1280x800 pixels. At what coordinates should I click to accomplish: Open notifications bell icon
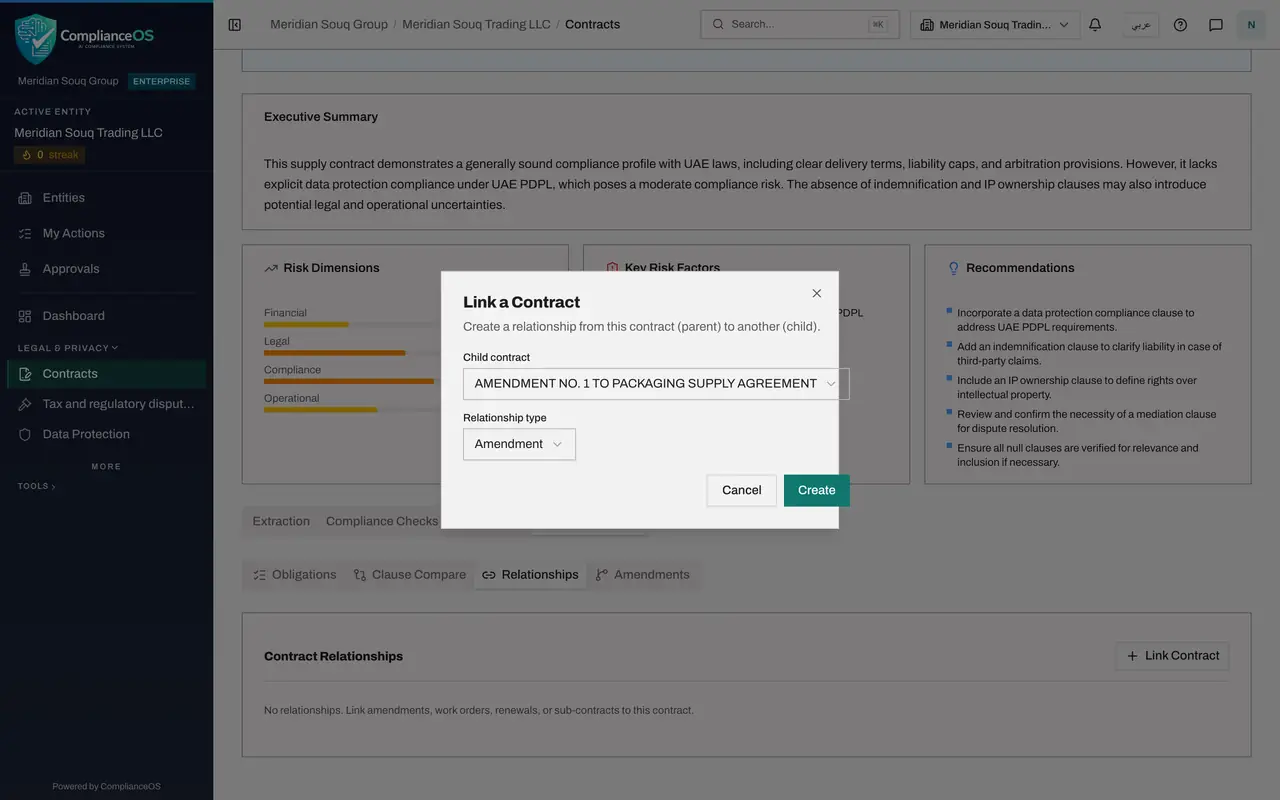(x=1095, y=25)
